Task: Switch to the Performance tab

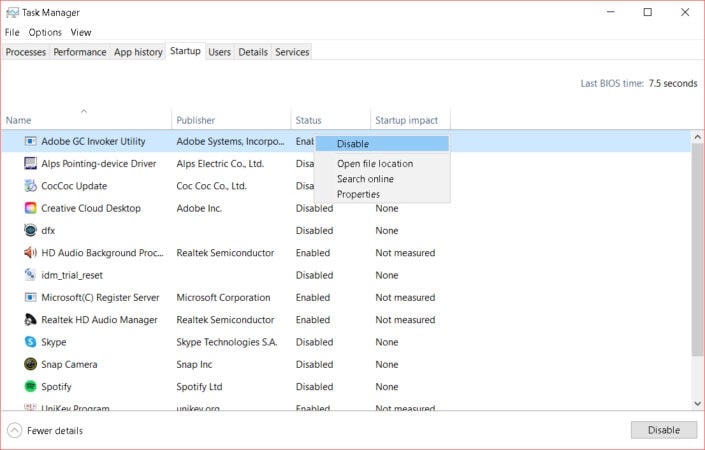Action: [80, 52]
